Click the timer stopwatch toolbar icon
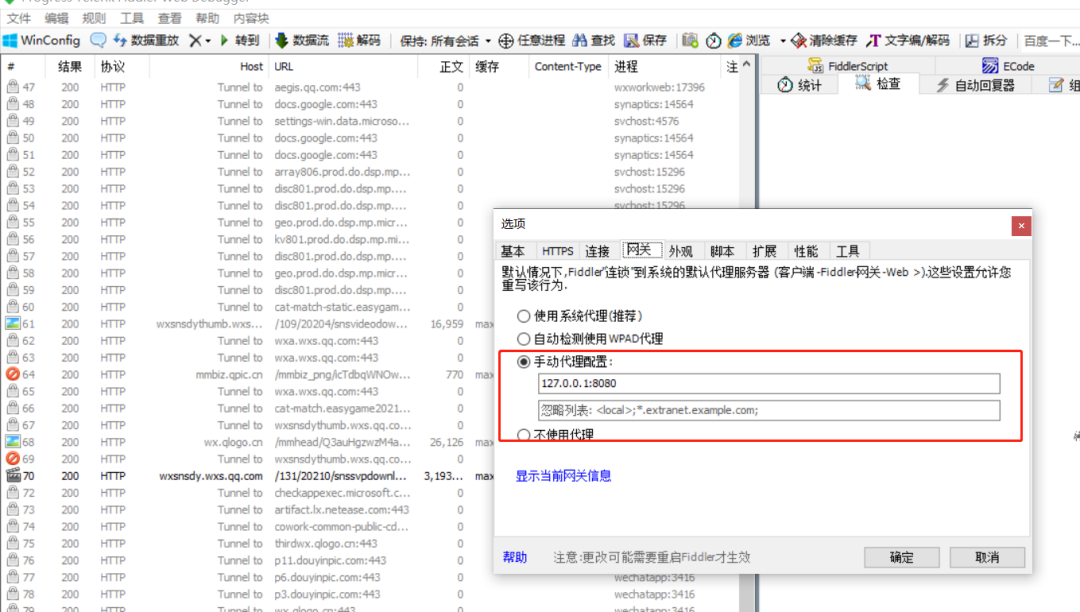 [713, 41]
